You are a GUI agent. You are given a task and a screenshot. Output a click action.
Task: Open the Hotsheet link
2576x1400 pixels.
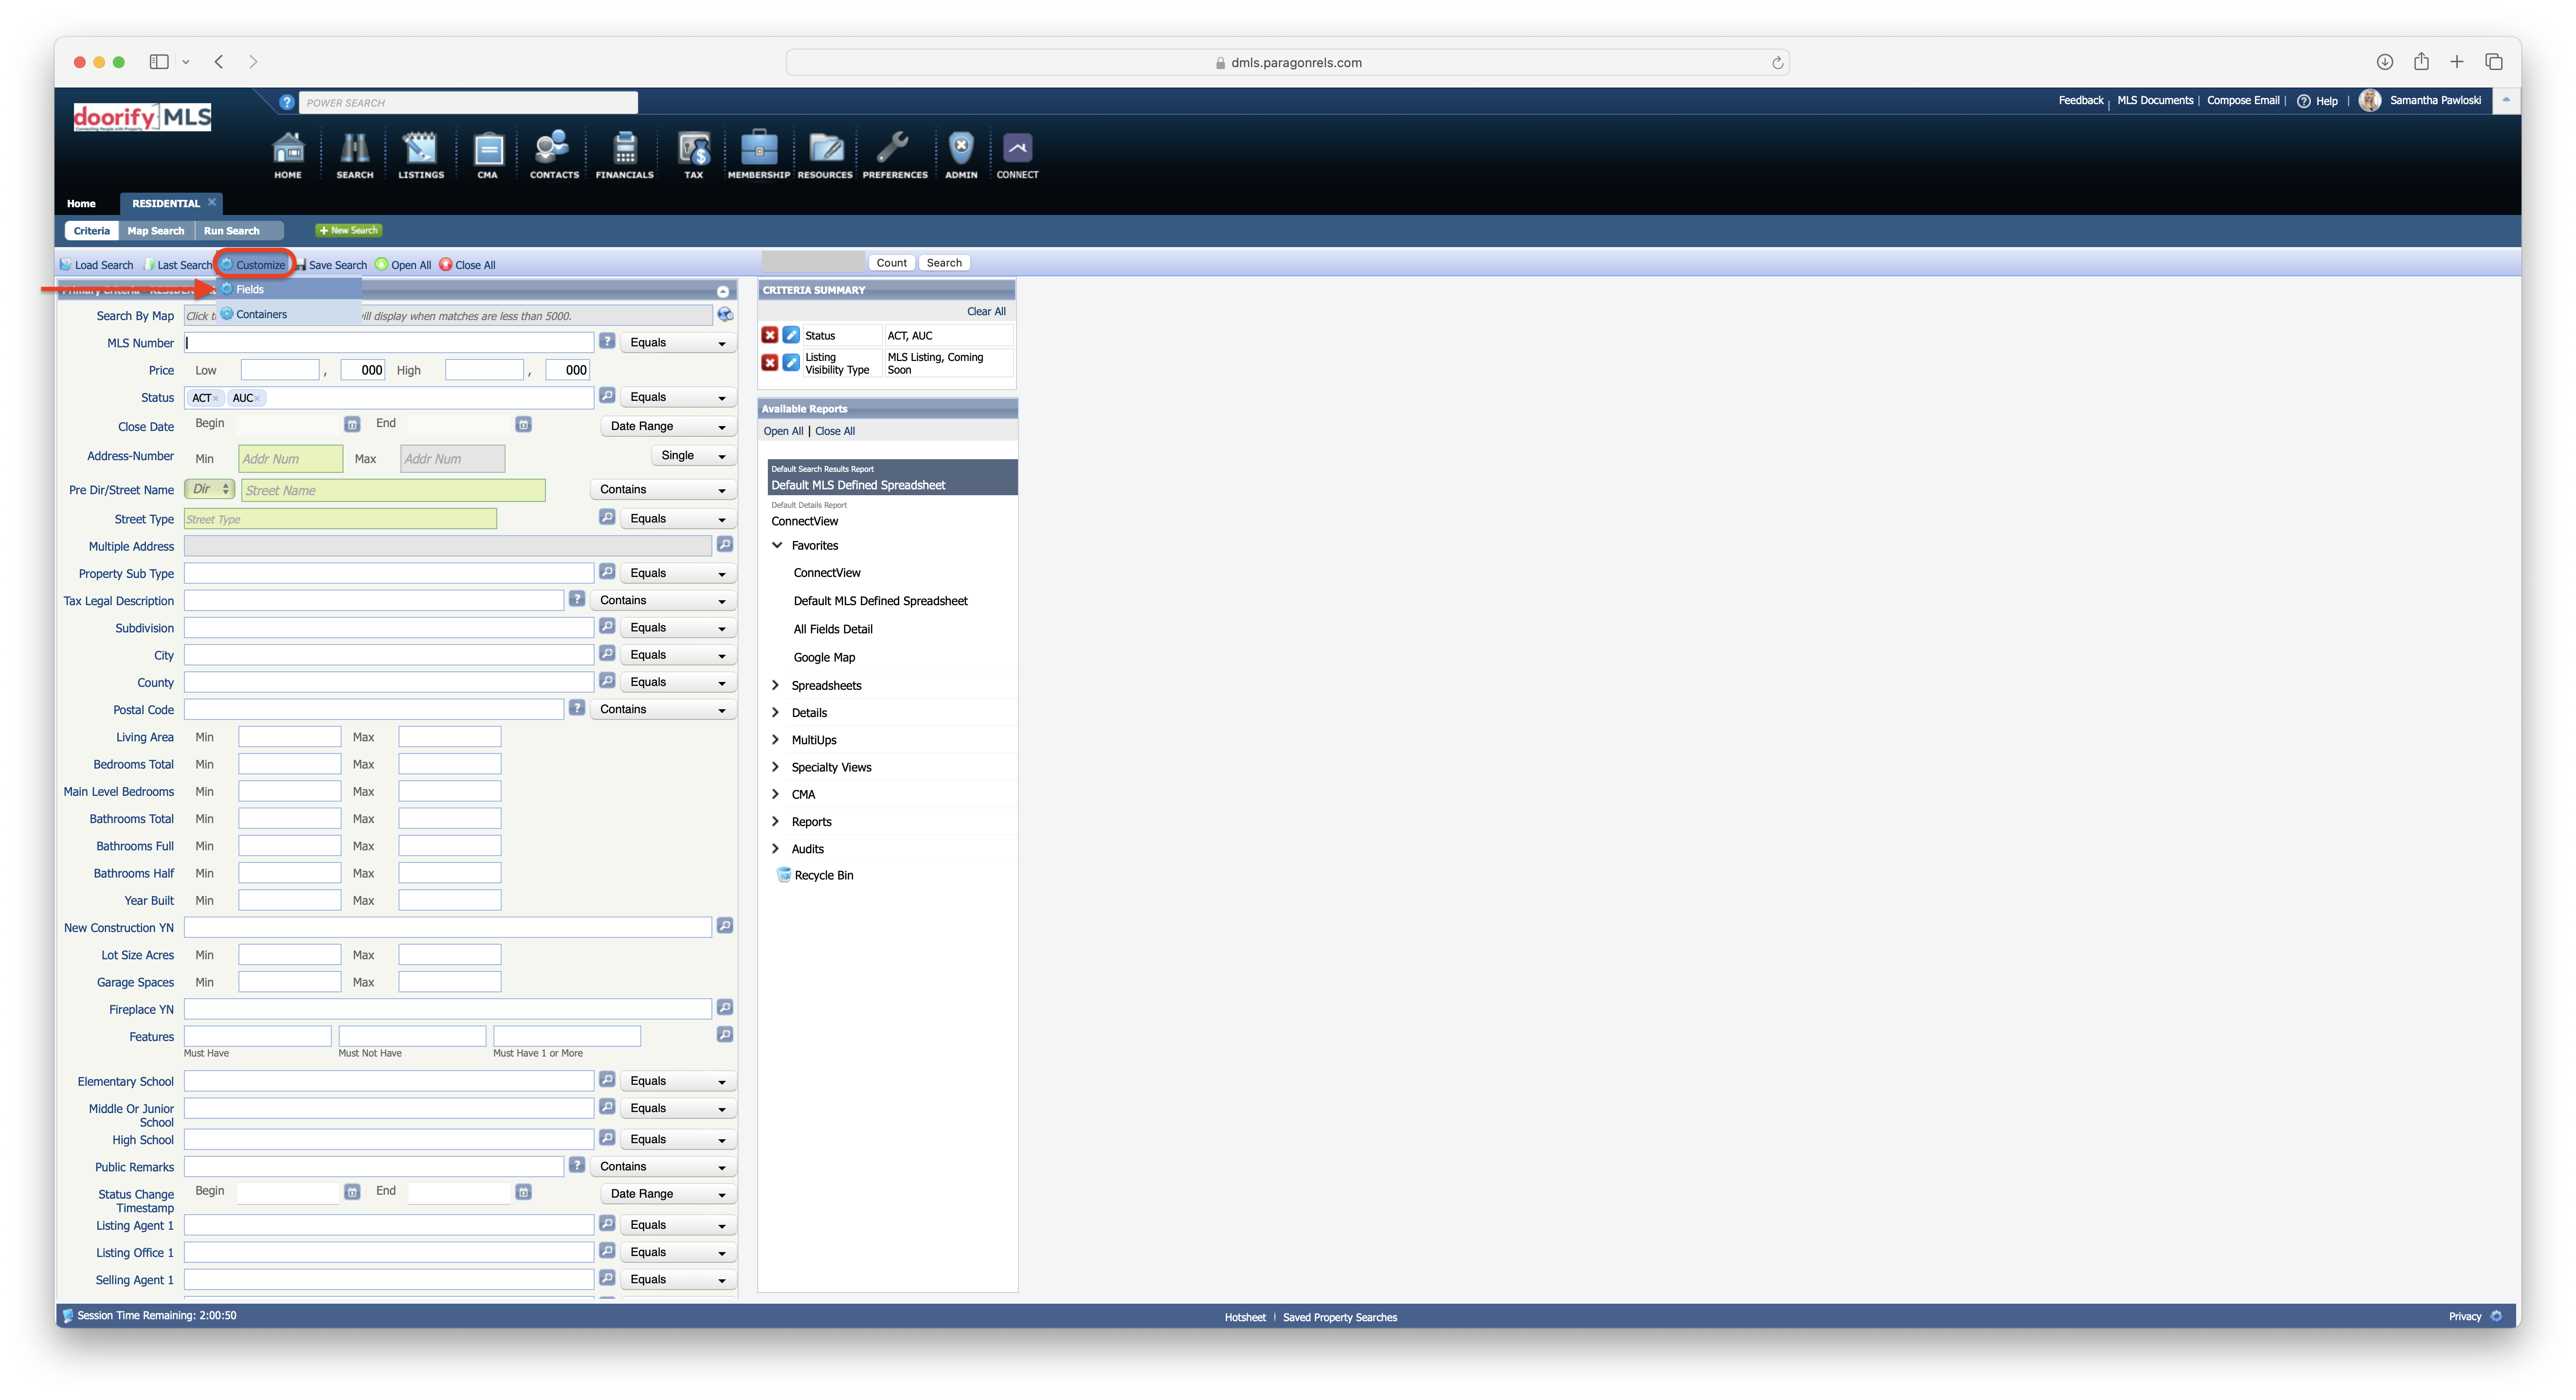1245,1318
